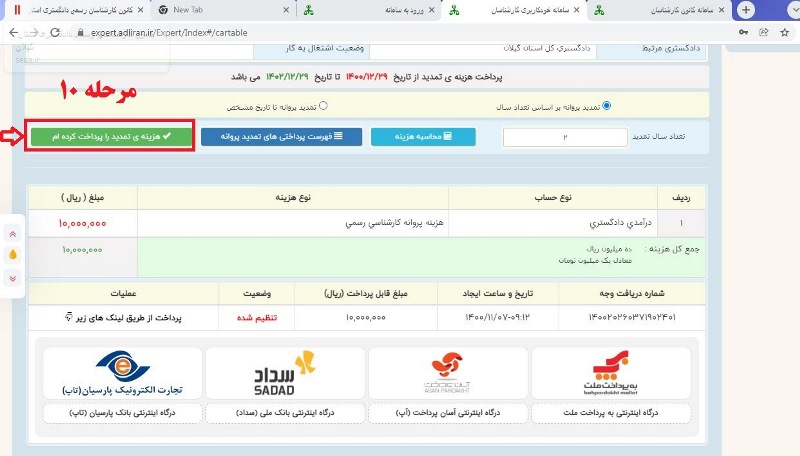Choose the Asan Pardakht payment logo
Viewport: 800px width, 456px height.
click(447, 373)
